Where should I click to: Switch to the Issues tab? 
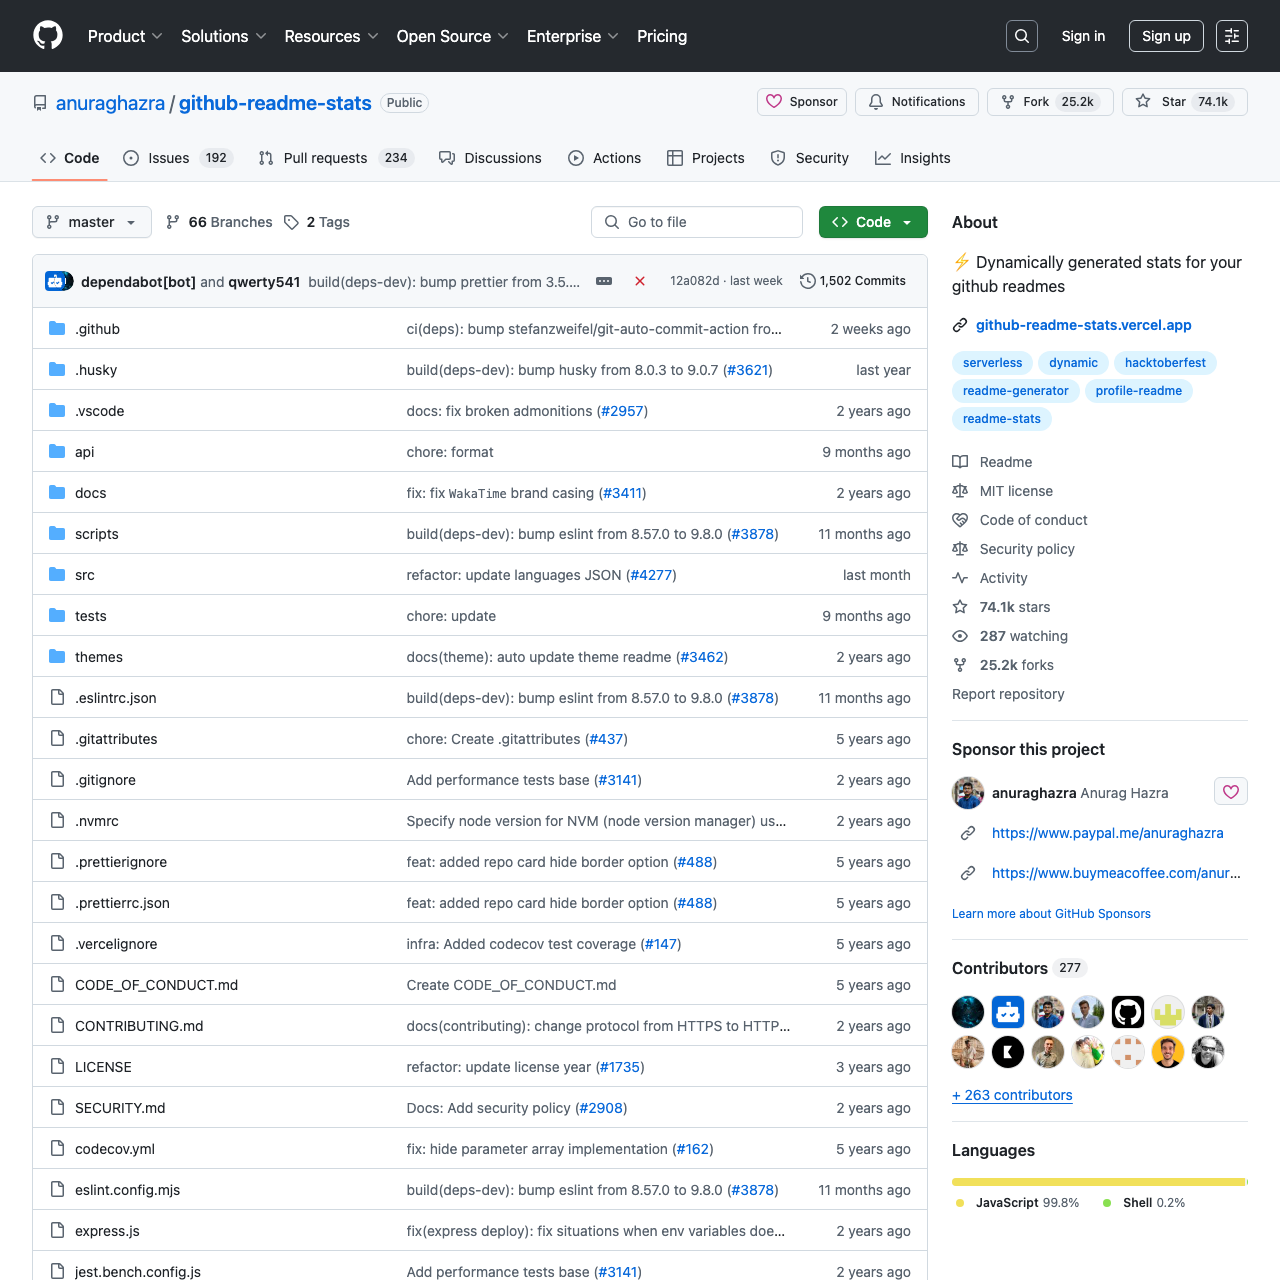[178, 158]
